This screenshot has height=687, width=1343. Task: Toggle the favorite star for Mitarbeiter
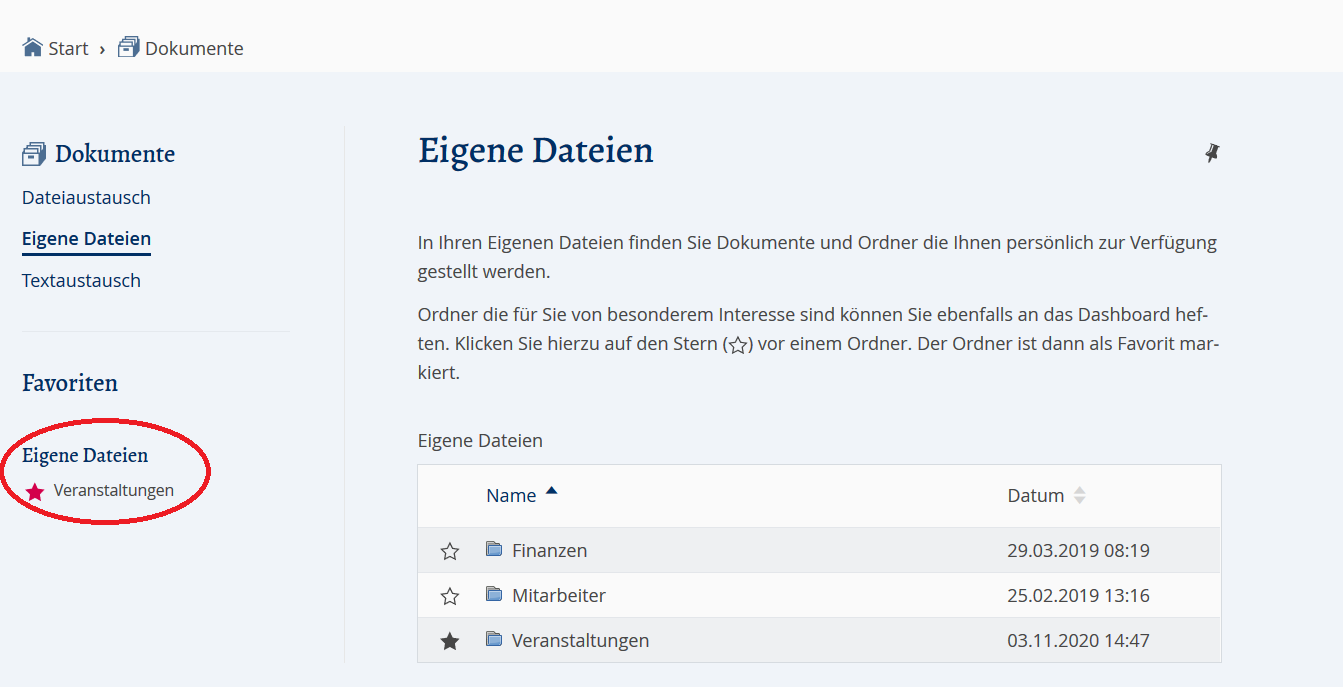coord(449,595)
